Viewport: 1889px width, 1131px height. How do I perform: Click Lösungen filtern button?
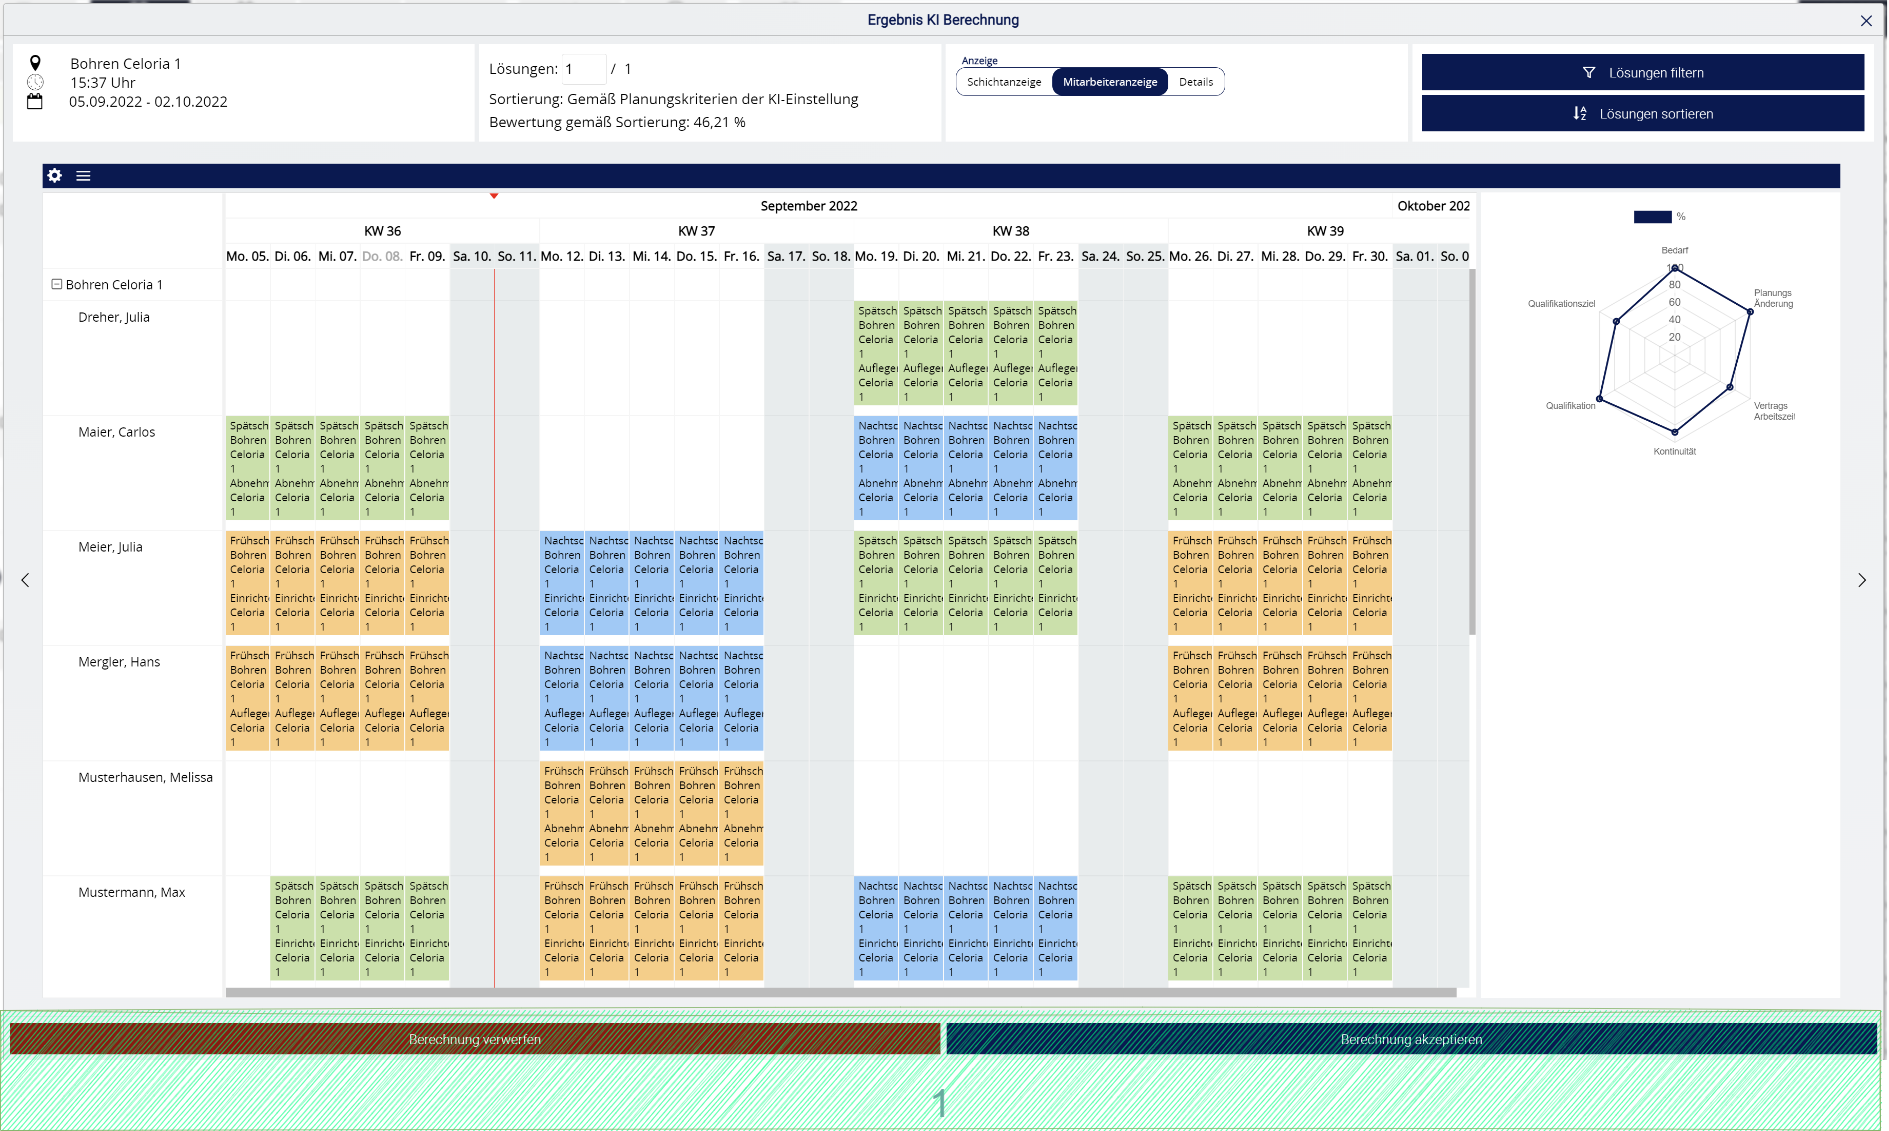click(1642, 73)
